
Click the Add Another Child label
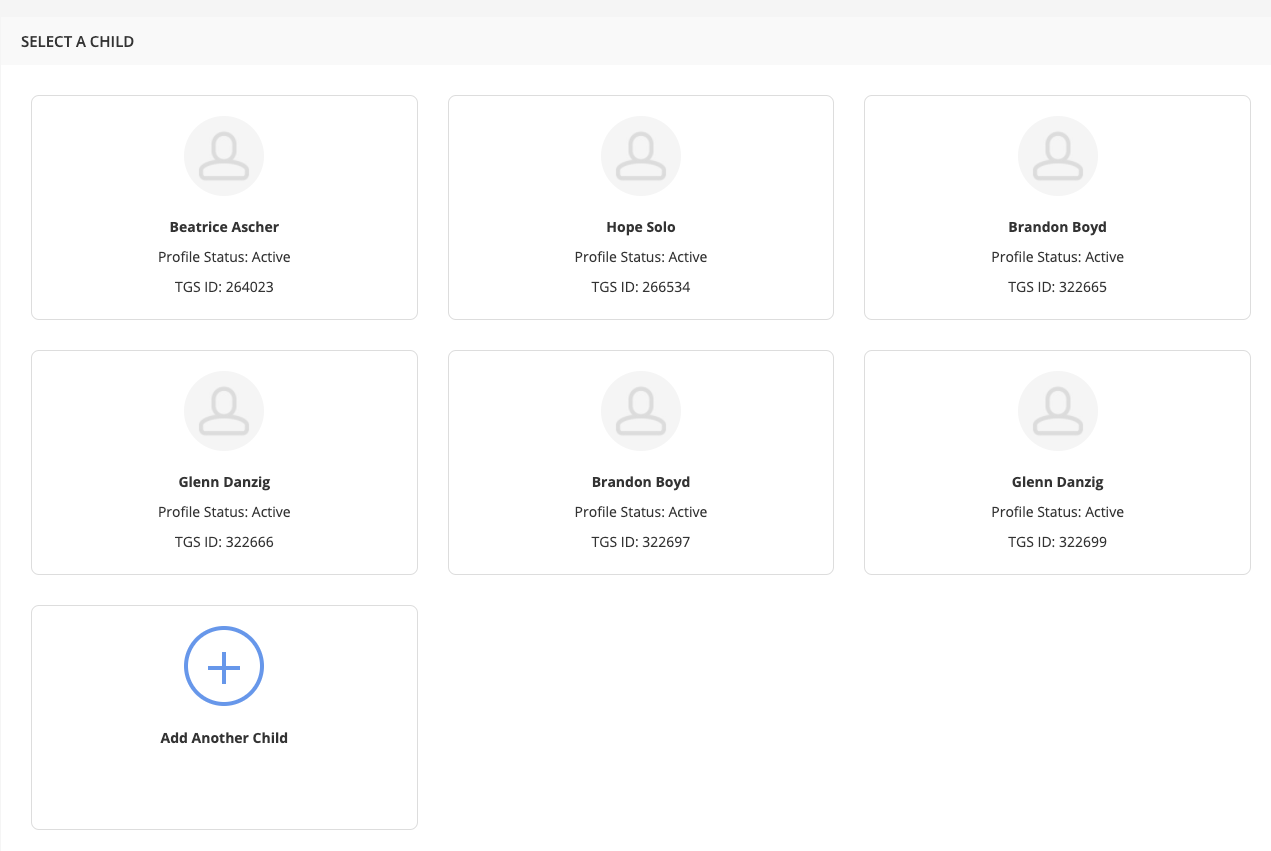224,738
